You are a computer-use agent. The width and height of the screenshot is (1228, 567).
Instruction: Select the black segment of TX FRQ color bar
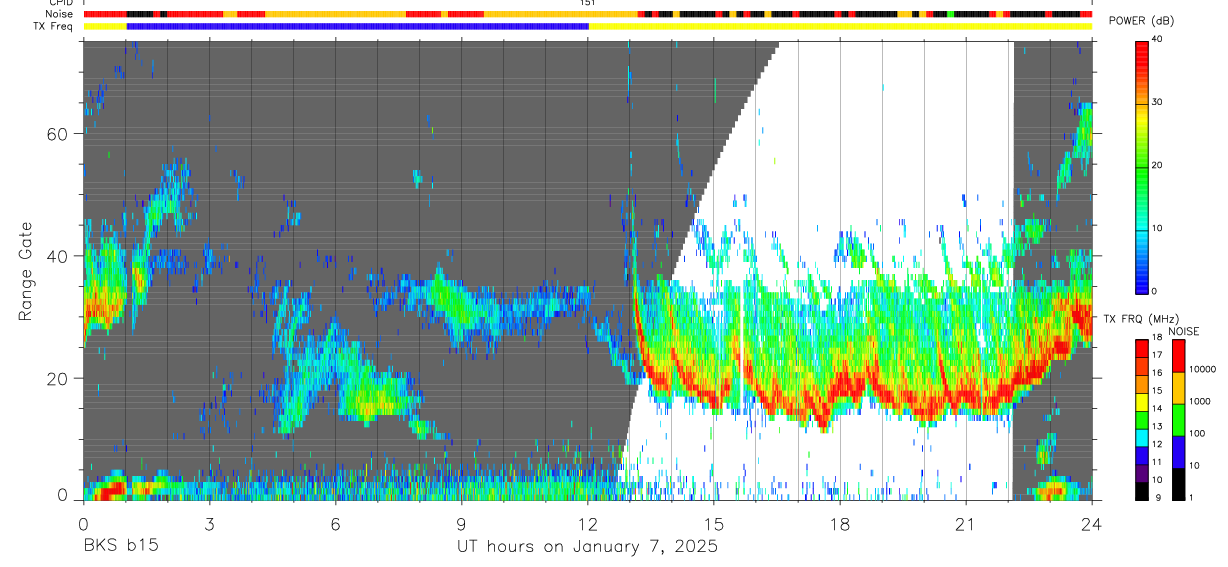1141,491
